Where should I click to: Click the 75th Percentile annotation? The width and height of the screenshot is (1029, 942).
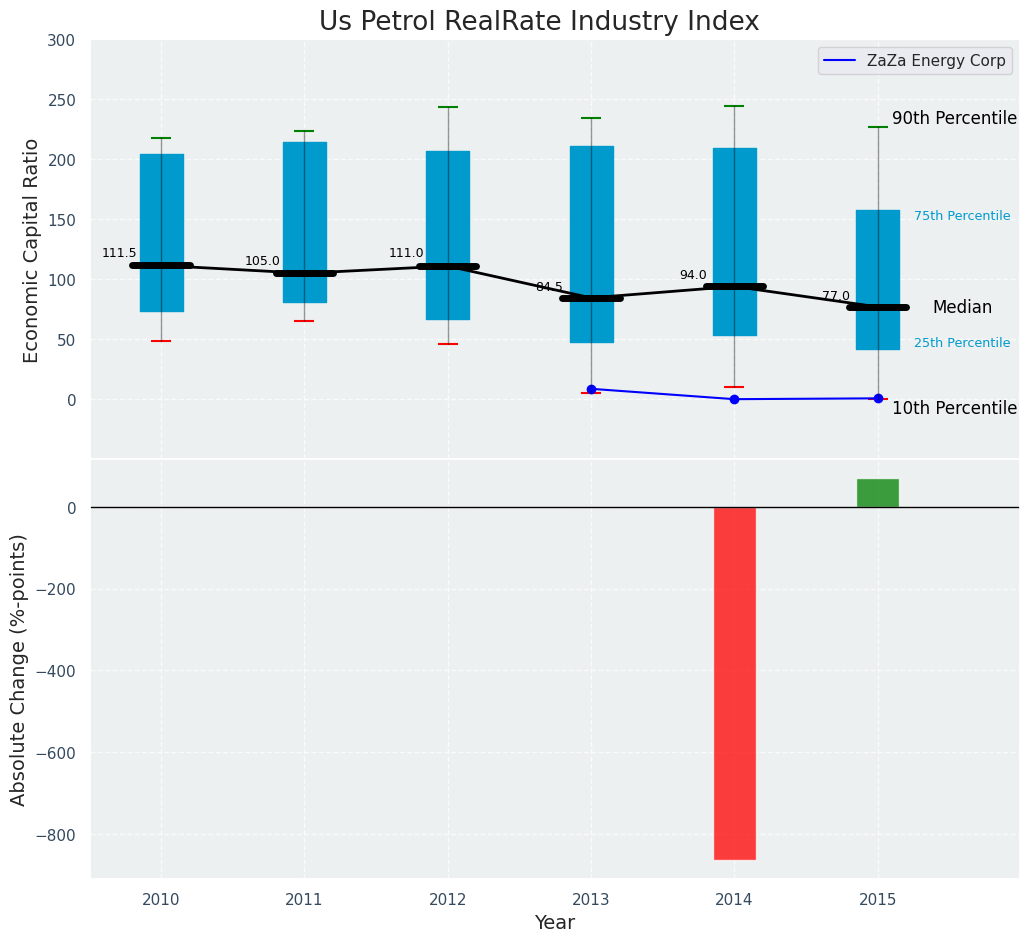click(961, 216)
